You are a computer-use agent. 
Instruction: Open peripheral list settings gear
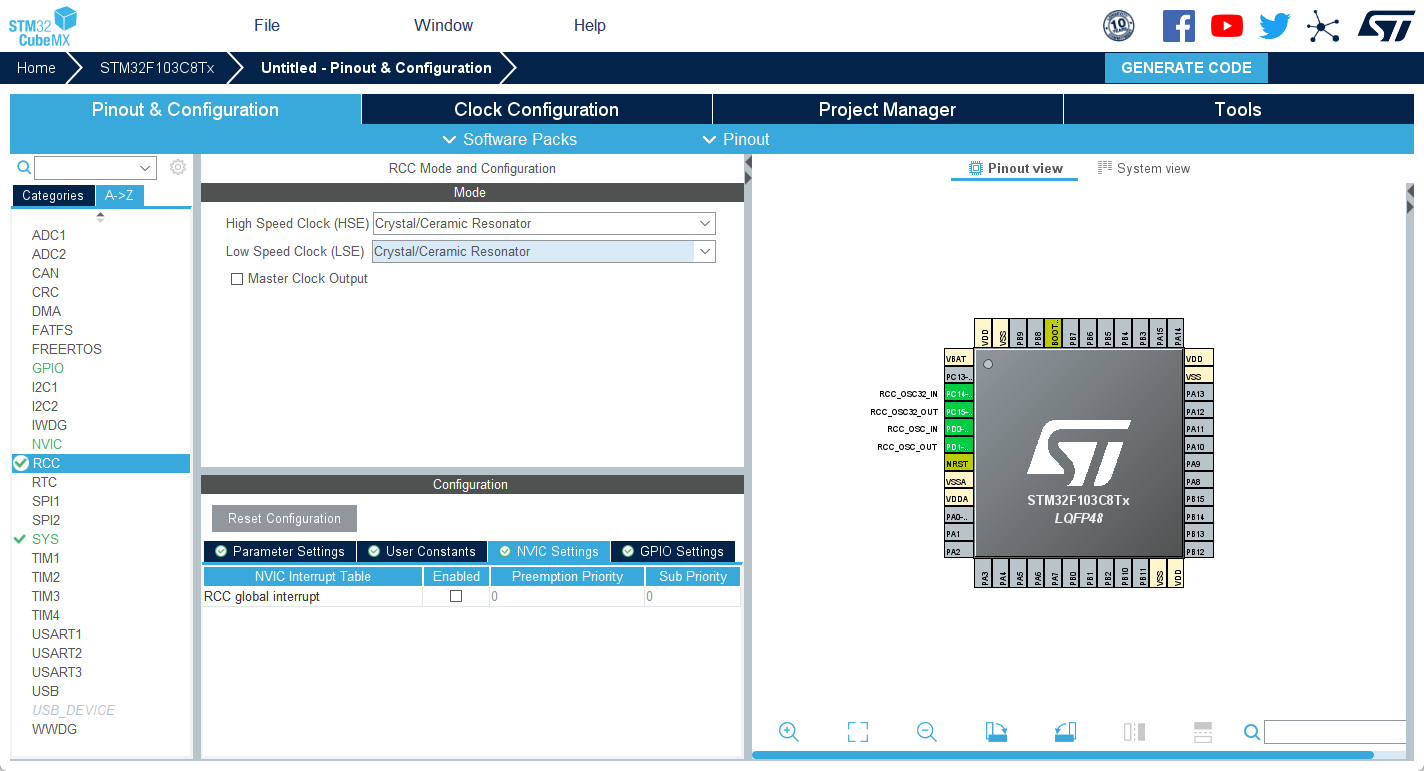coord(178,167)
